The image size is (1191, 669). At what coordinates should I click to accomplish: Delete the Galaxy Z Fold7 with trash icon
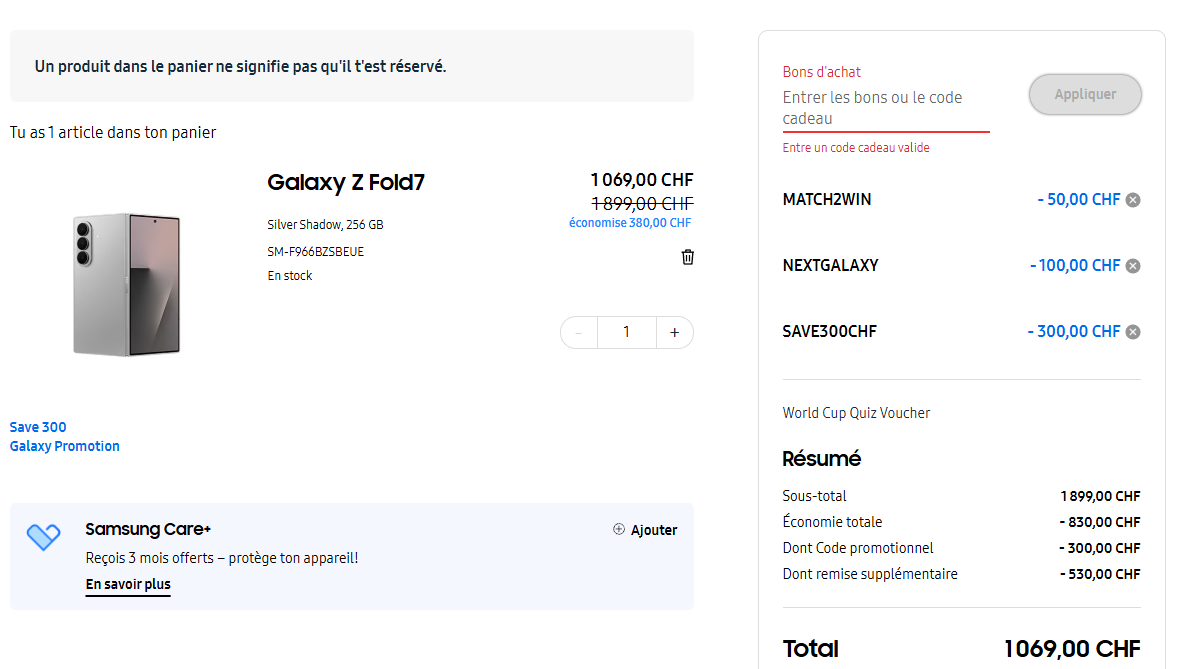(x=687, y=257)
